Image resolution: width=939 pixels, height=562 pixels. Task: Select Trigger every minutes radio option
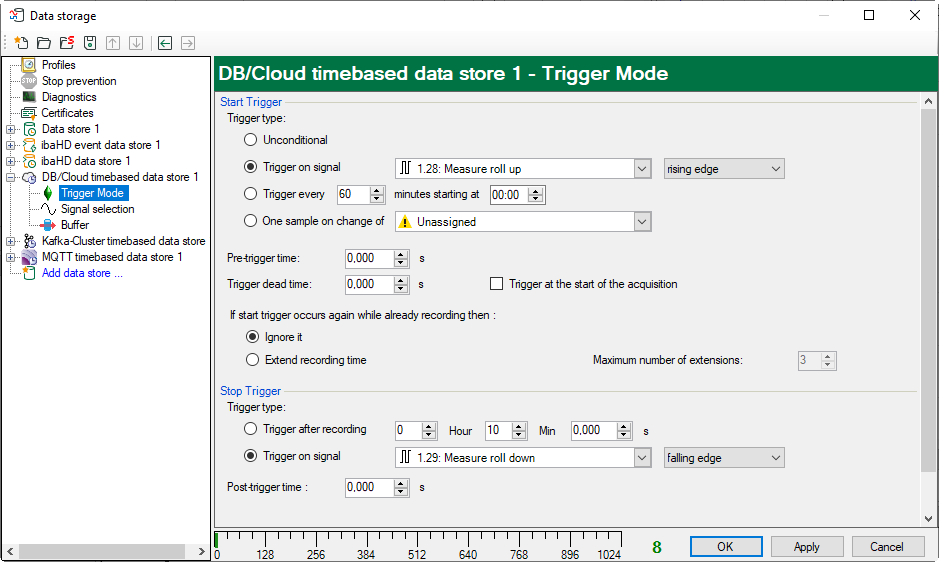tap(250, 194)
